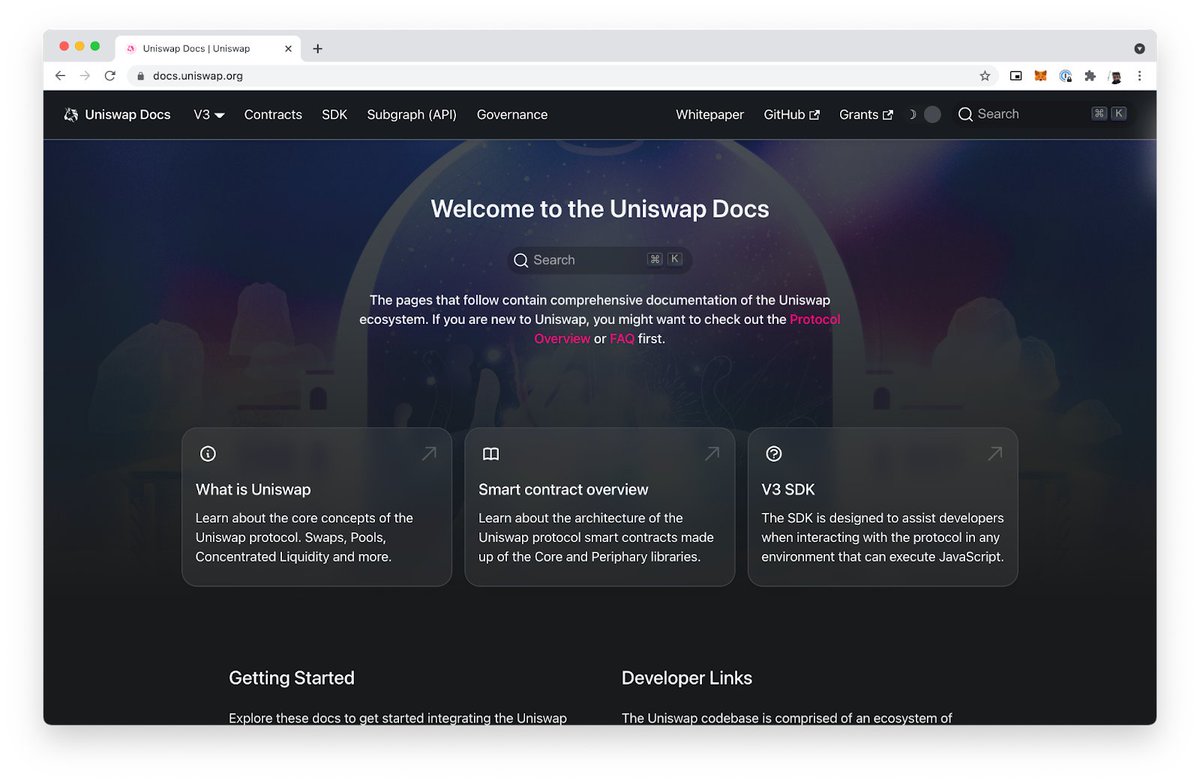
Task: Click the circular extension icon beside MetaMask
Action: 1066,76
